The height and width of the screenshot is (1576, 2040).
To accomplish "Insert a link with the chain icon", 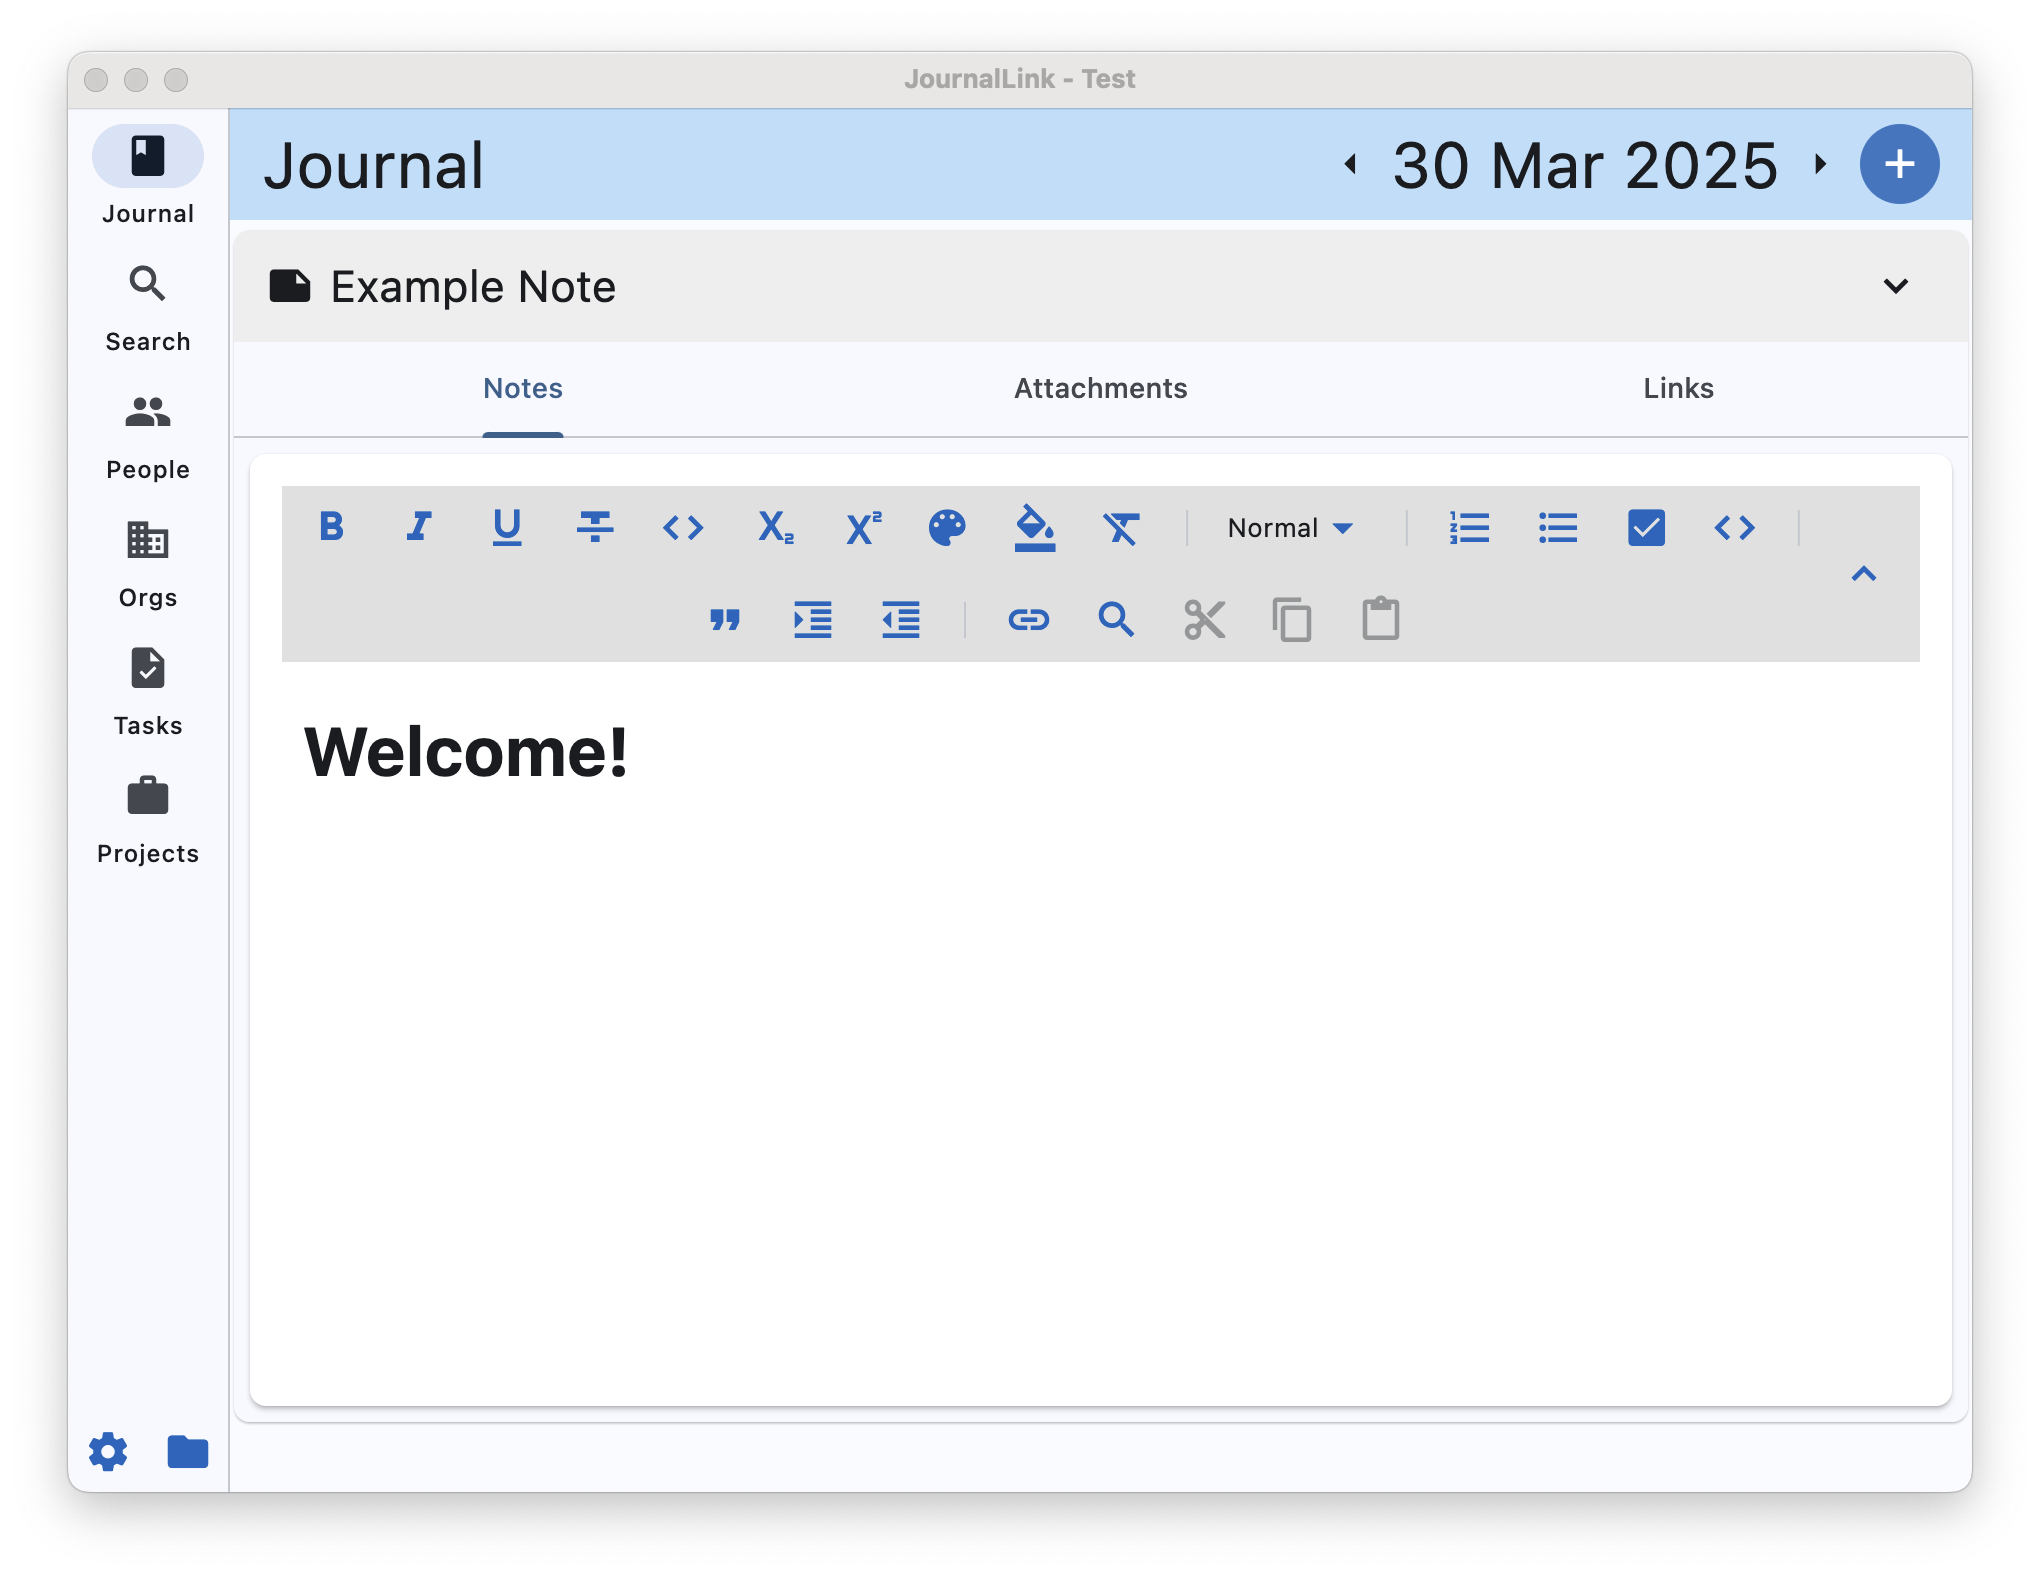I will [1028, 620].
